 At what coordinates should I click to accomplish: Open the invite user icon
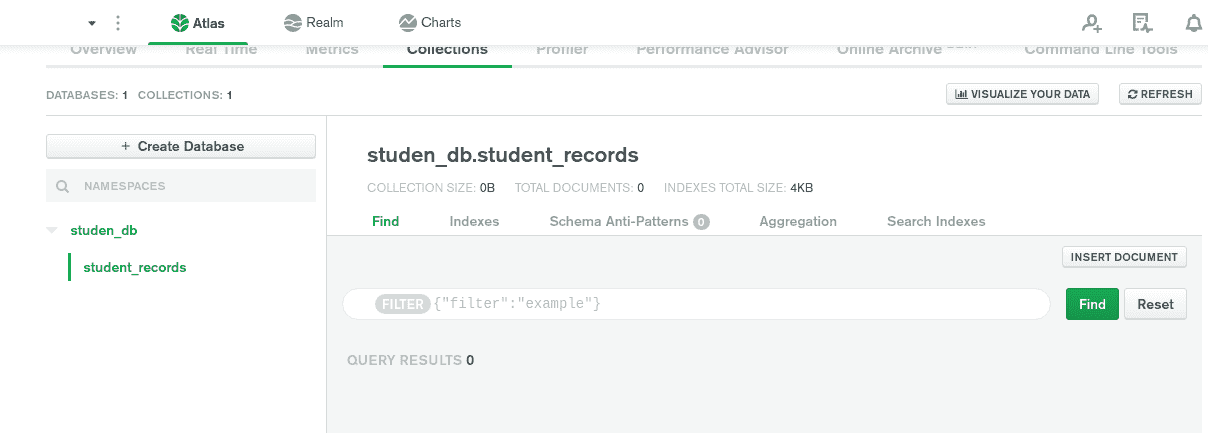click(1092, 23)
